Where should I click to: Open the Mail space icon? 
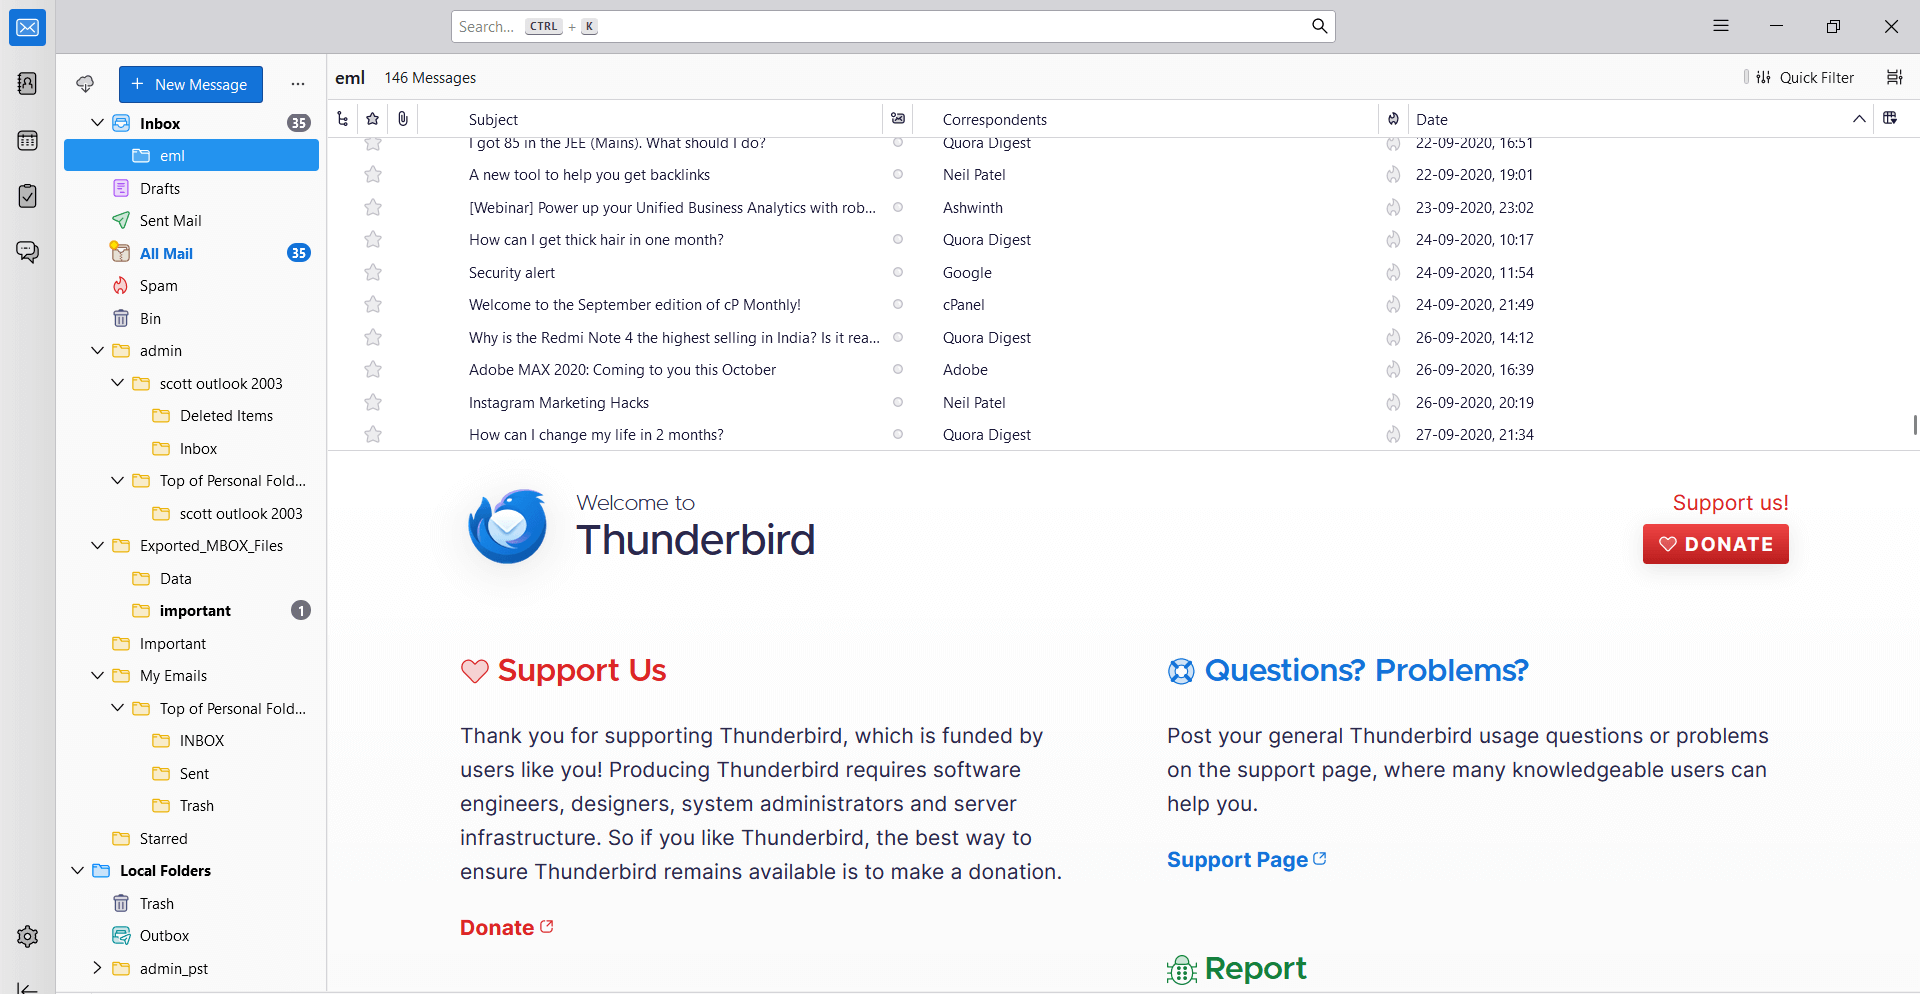click(28, 27)
